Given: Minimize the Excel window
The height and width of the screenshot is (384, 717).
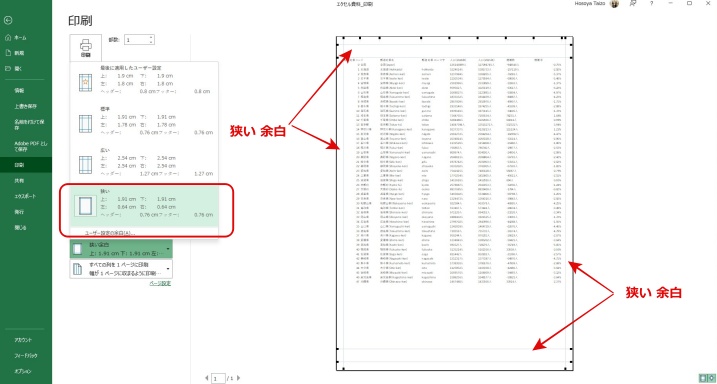Looking at the screenshot, I should [x=670, y=3].
